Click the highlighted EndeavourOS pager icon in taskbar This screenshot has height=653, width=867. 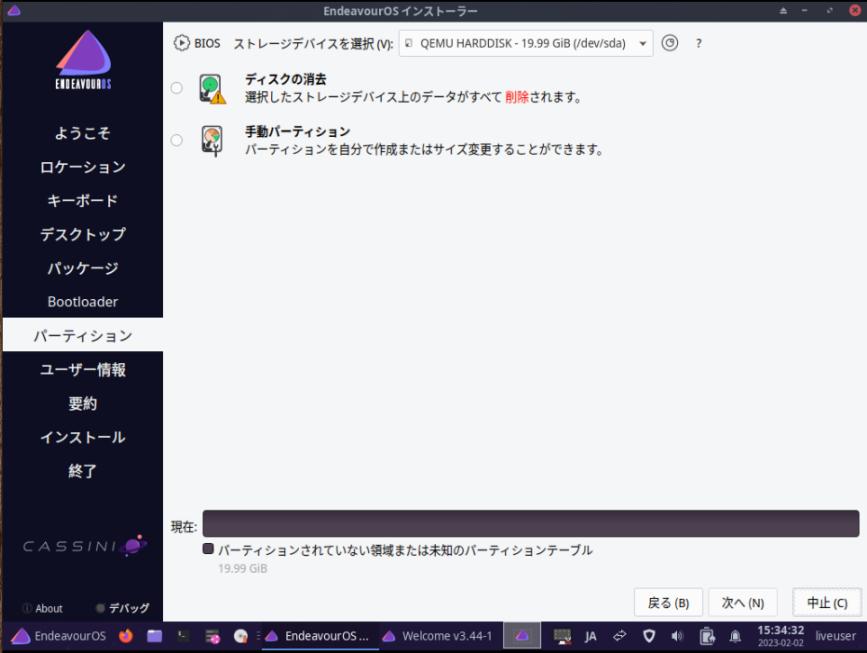[x=522, y=636]
